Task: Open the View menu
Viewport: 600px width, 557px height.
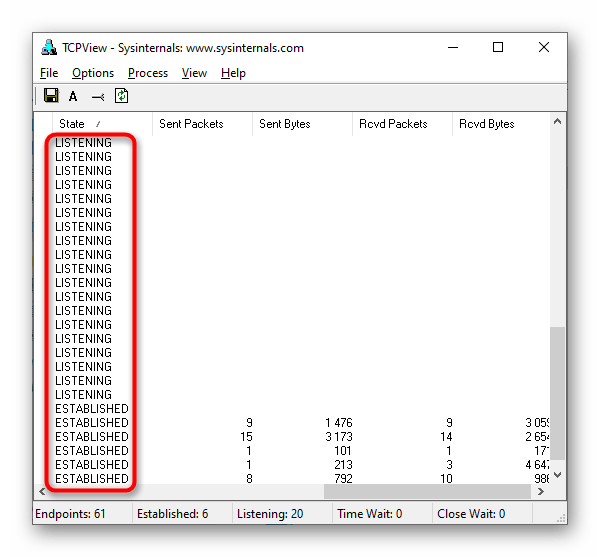Action: coord(194,73)
